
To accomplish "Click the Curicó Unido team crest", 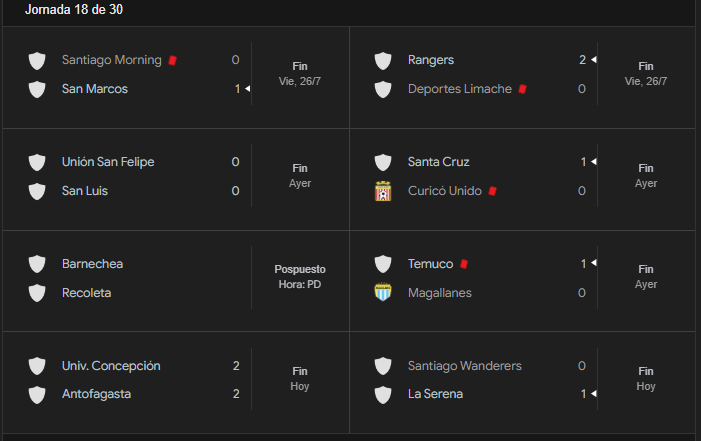I will click(x=383, y=191).
